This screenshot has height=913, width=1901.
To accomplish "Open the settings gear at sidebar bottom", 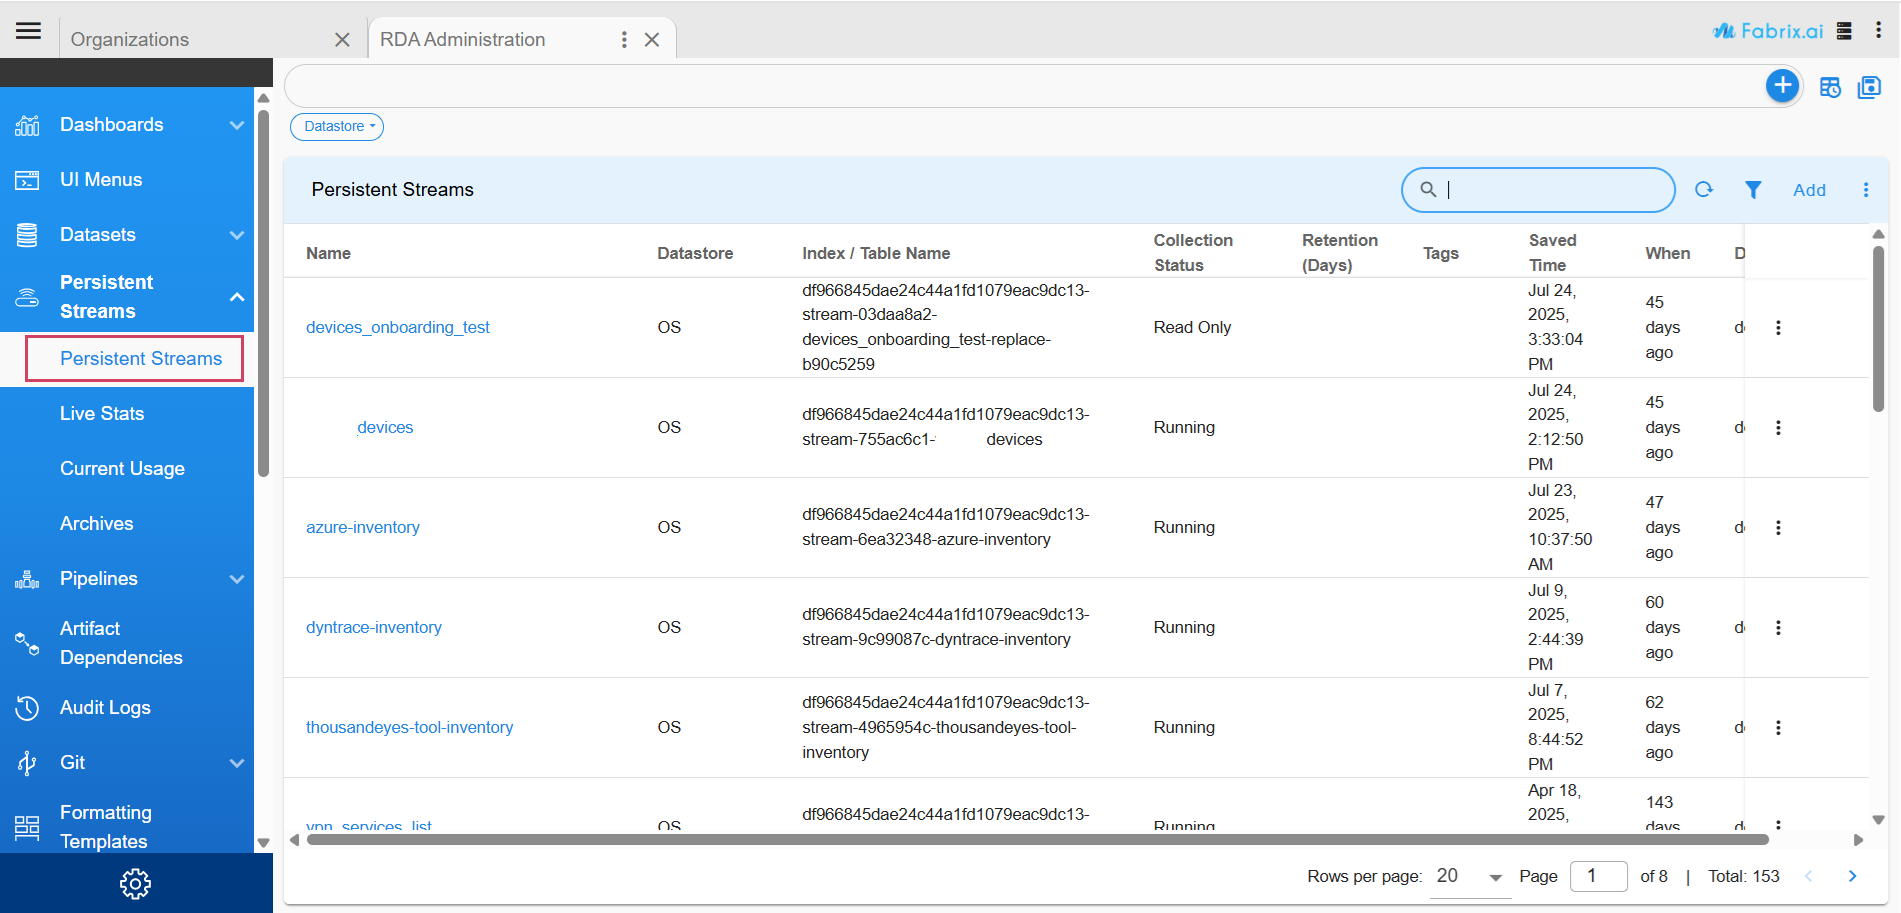I will tap(135, 883).
